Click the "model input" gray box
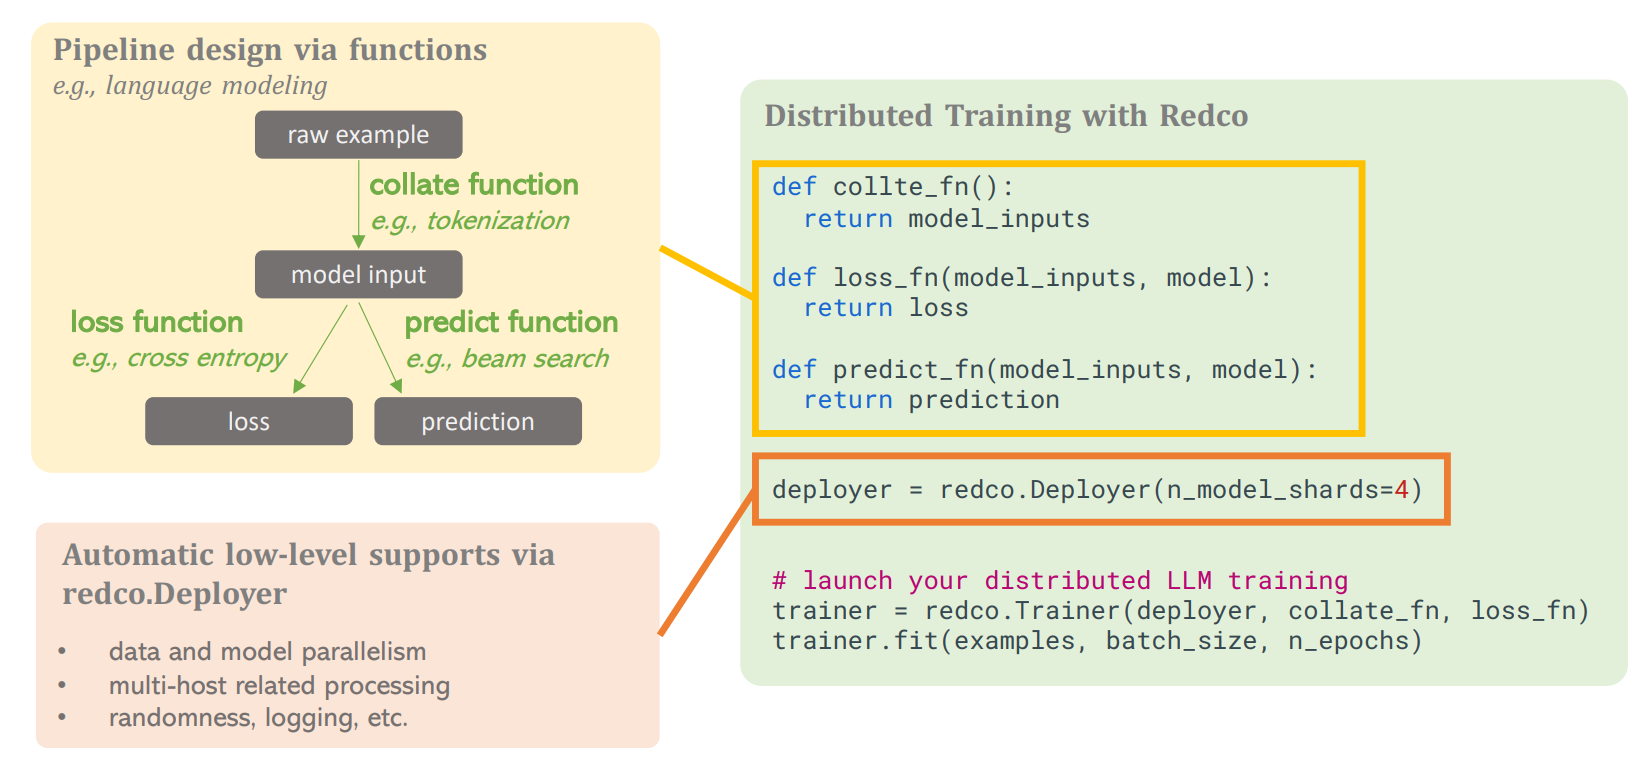 click(358, 274)
